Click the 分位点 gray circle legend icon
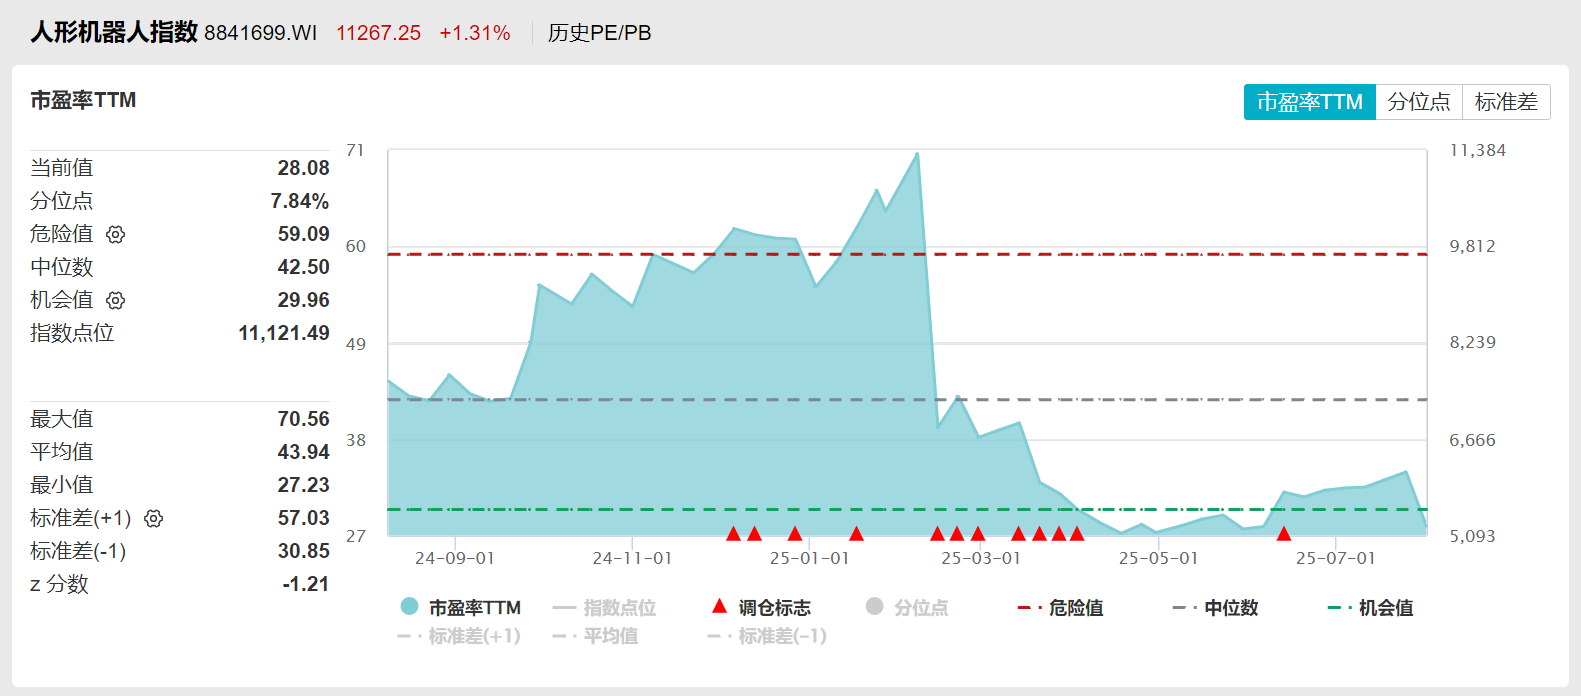This screenshot has height=696, width=1581. 875,606
